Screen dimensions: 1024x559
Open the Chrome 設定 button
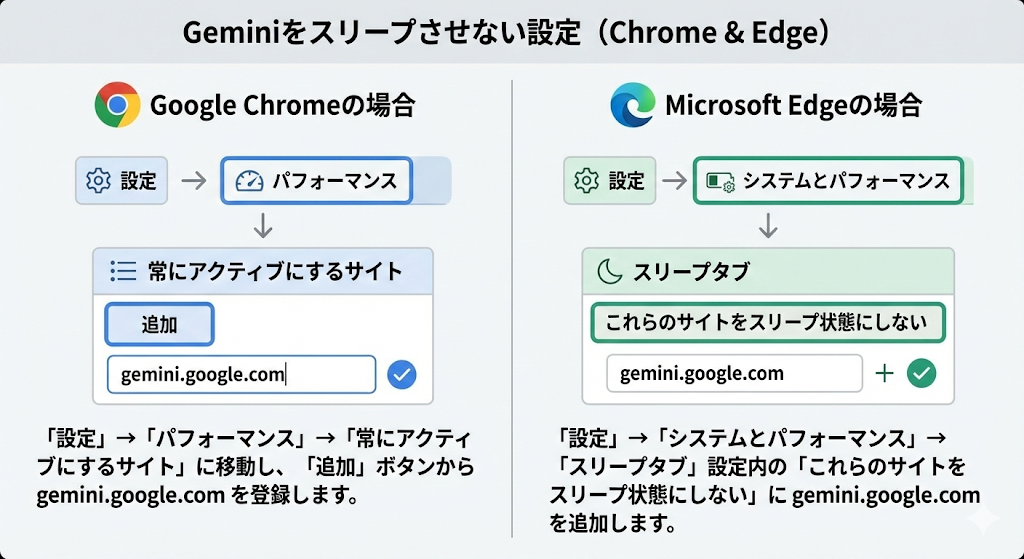point(122,181)
